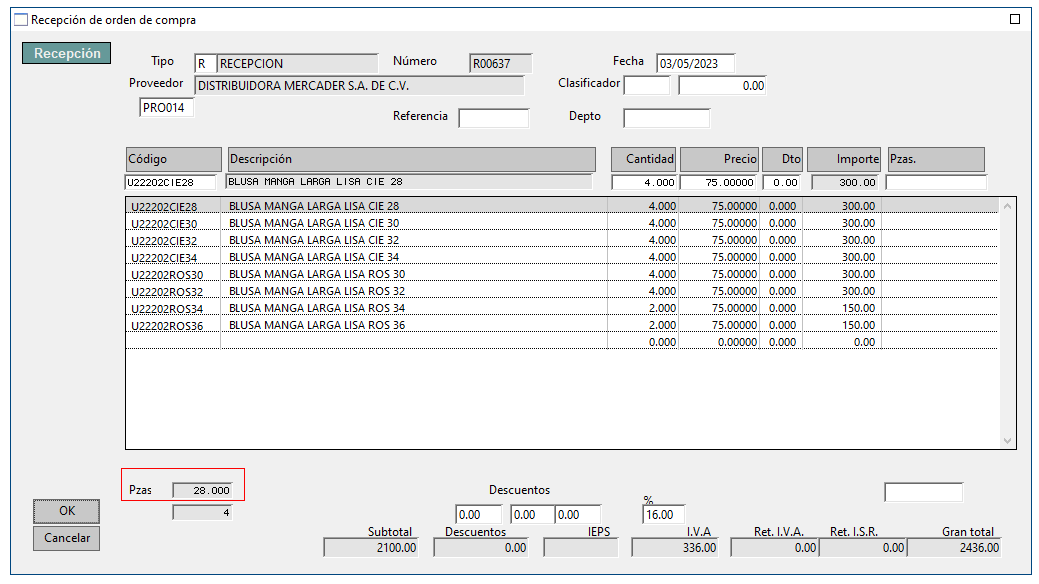Click the Ret. I.S.R. field
Screen dimensions: 1039x584
863,548
